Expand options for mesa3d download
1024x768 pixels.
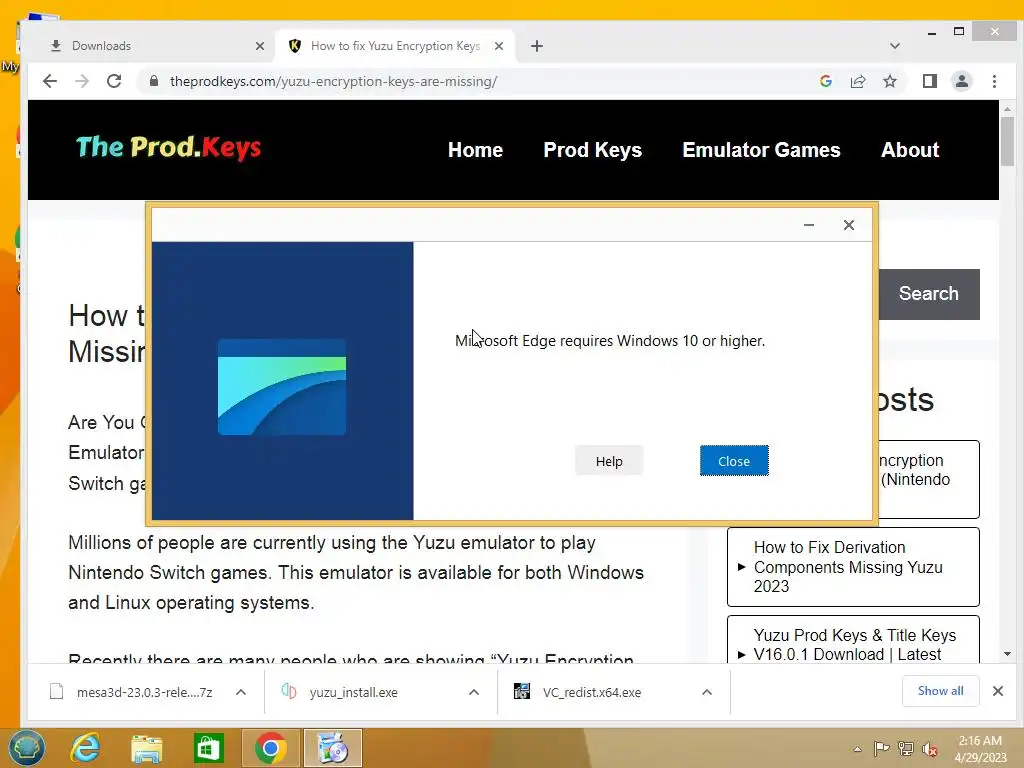click(x=241, y=692)
